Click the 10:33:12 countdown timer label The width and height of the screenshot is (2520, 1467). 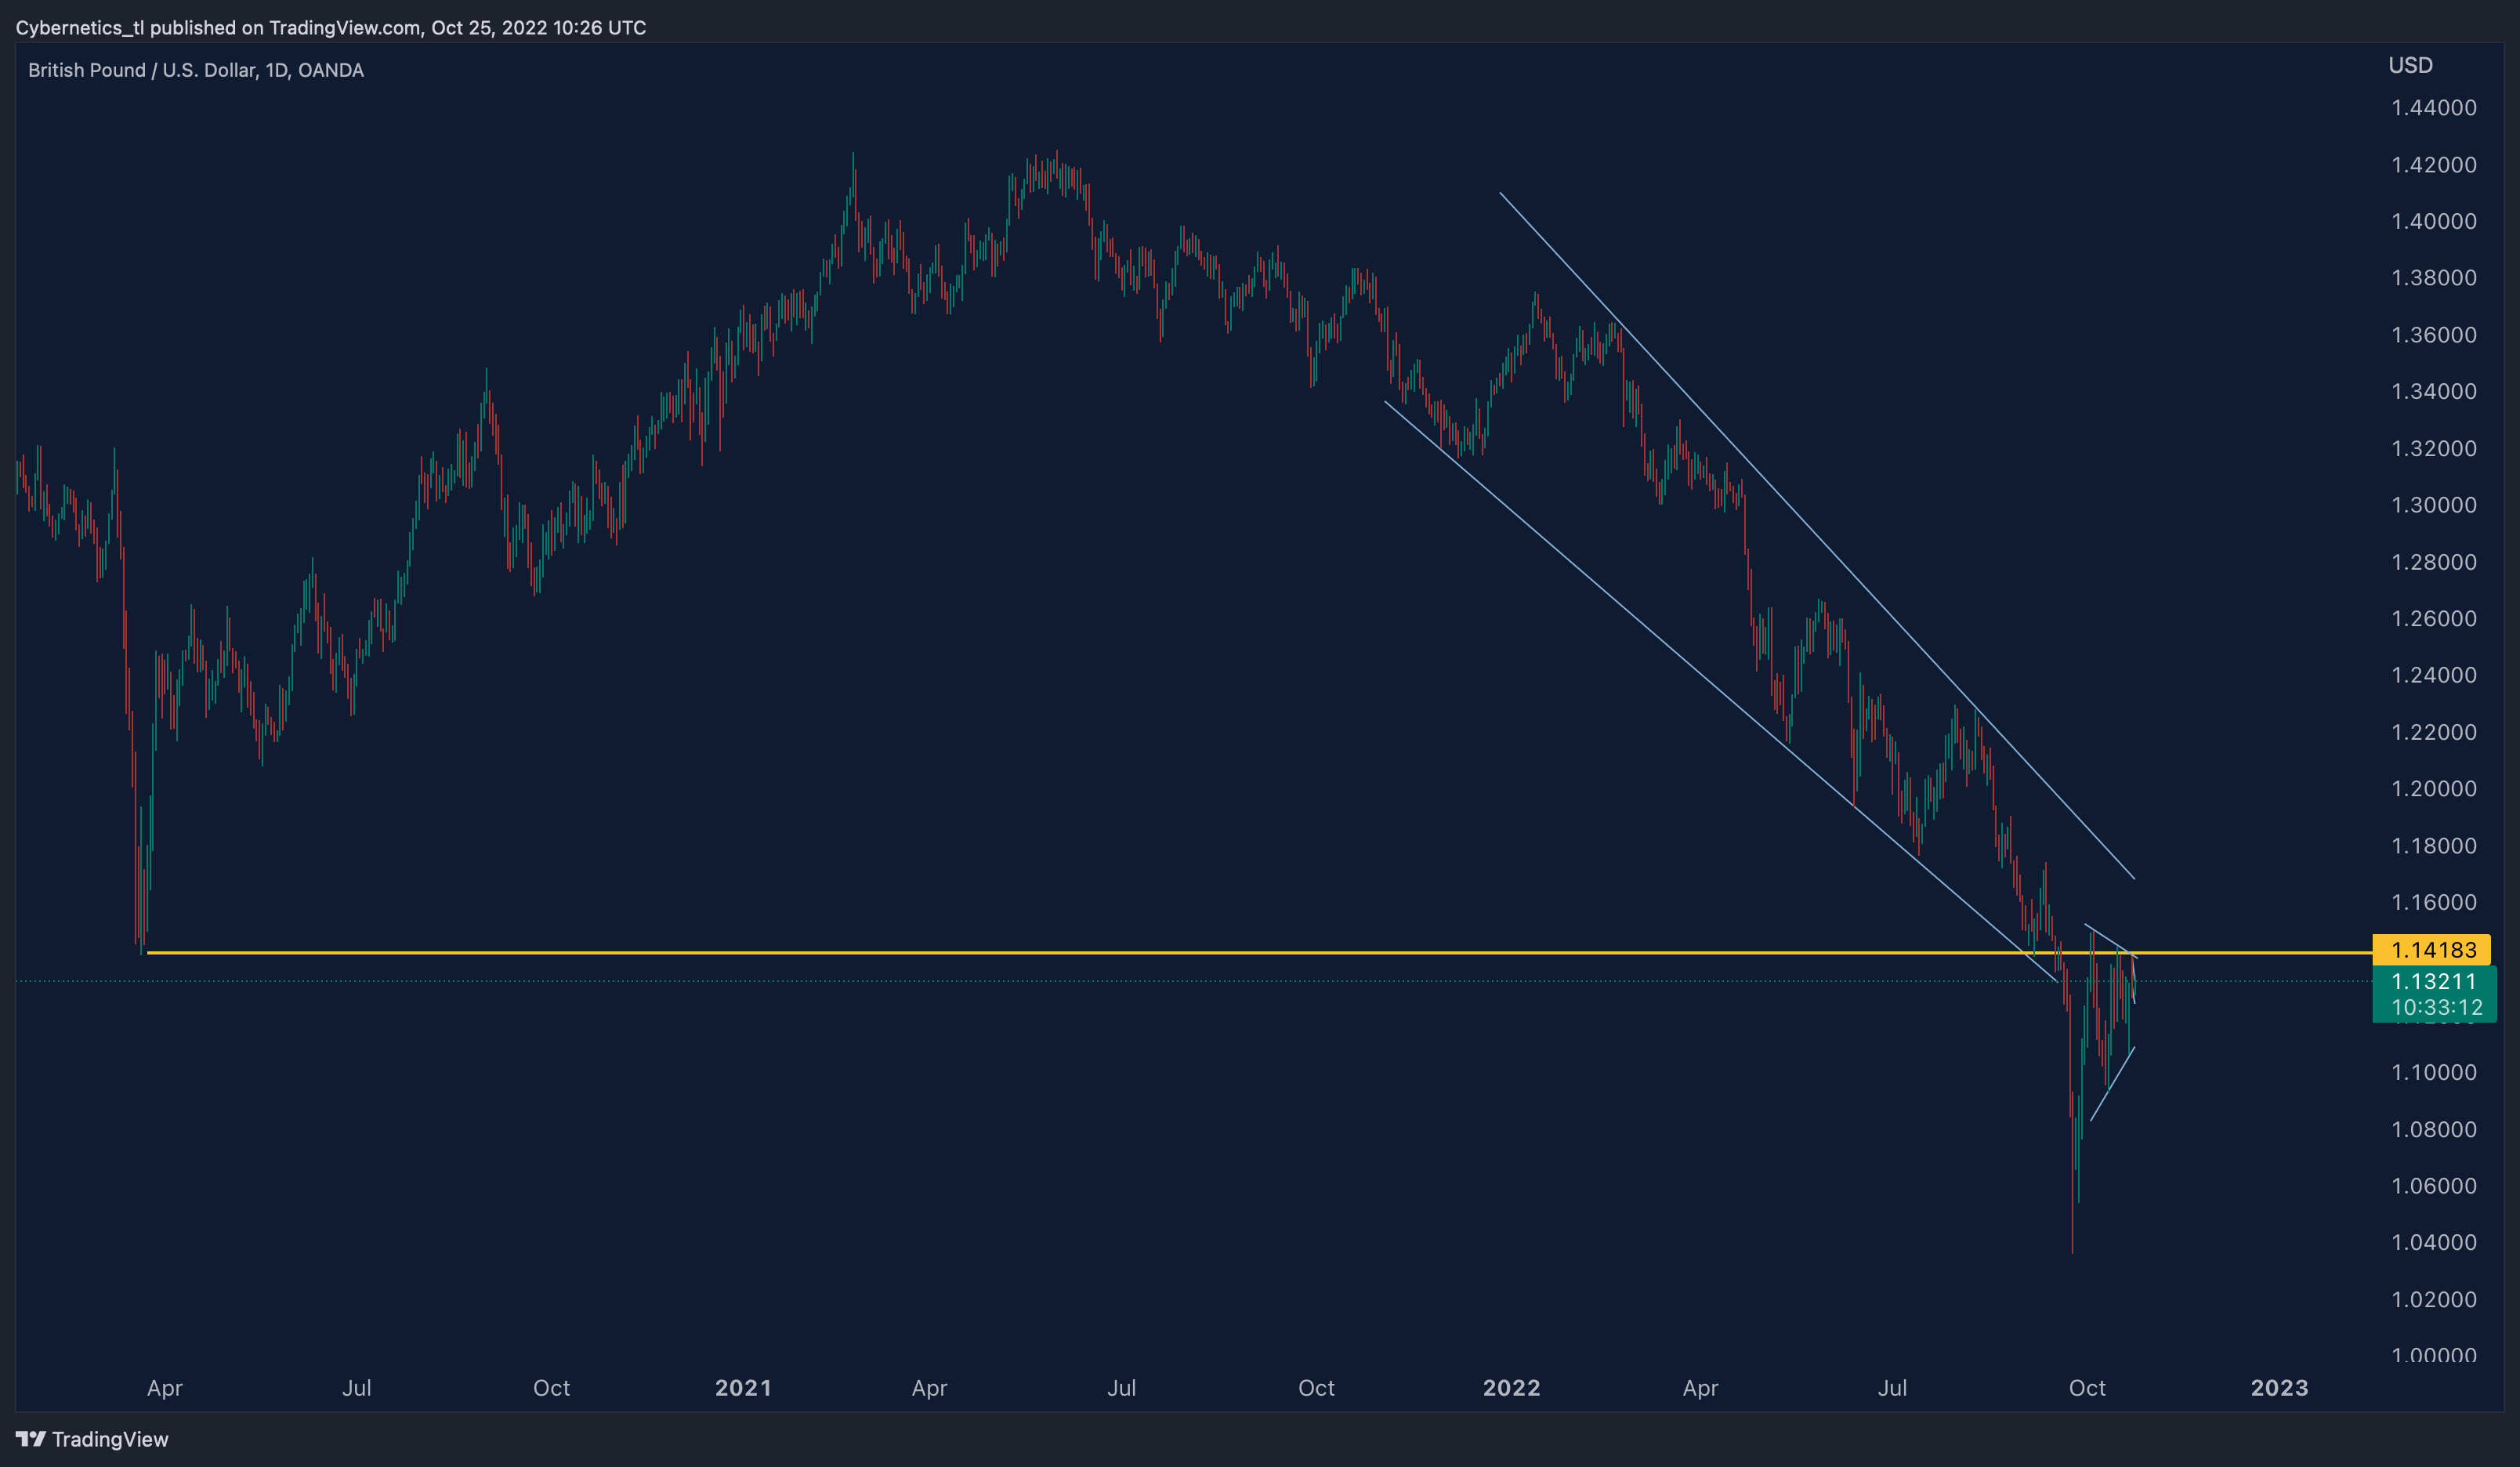(2437, 1008)
